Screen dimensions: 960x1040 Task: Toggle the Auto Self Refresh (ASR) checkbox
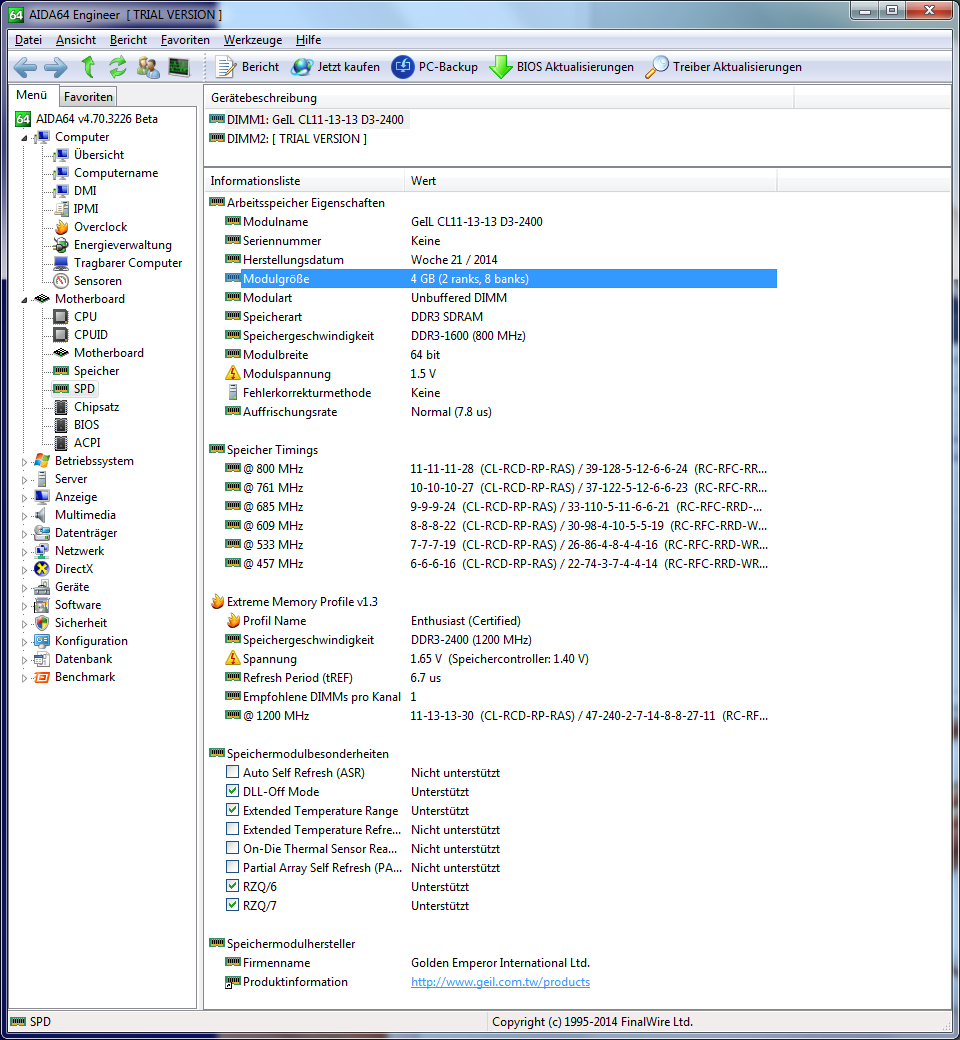click(232, 771)
